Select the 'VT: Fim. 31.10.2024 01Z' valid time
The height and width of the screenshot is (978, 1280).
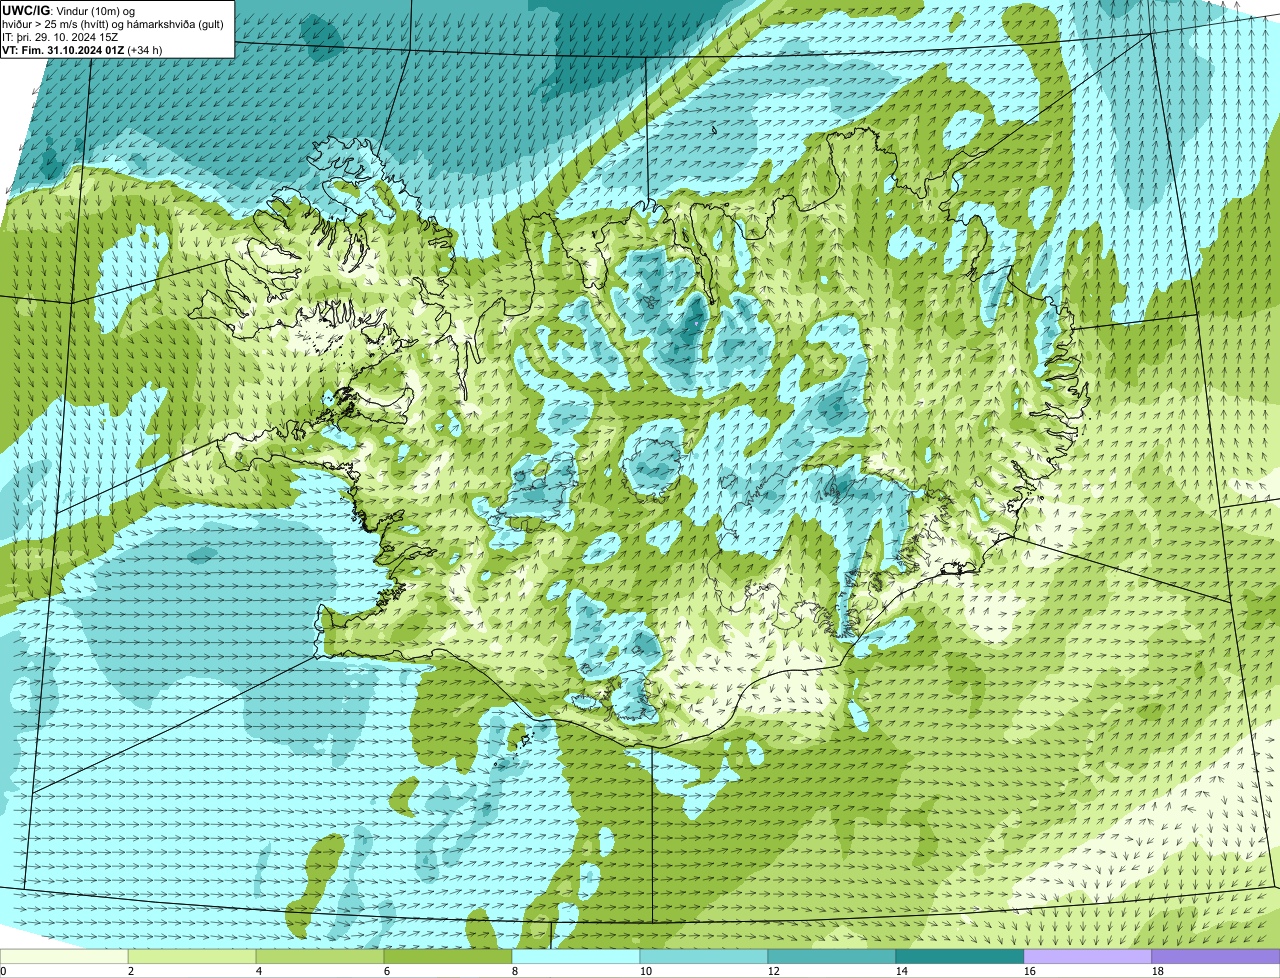tap(65, 49)
